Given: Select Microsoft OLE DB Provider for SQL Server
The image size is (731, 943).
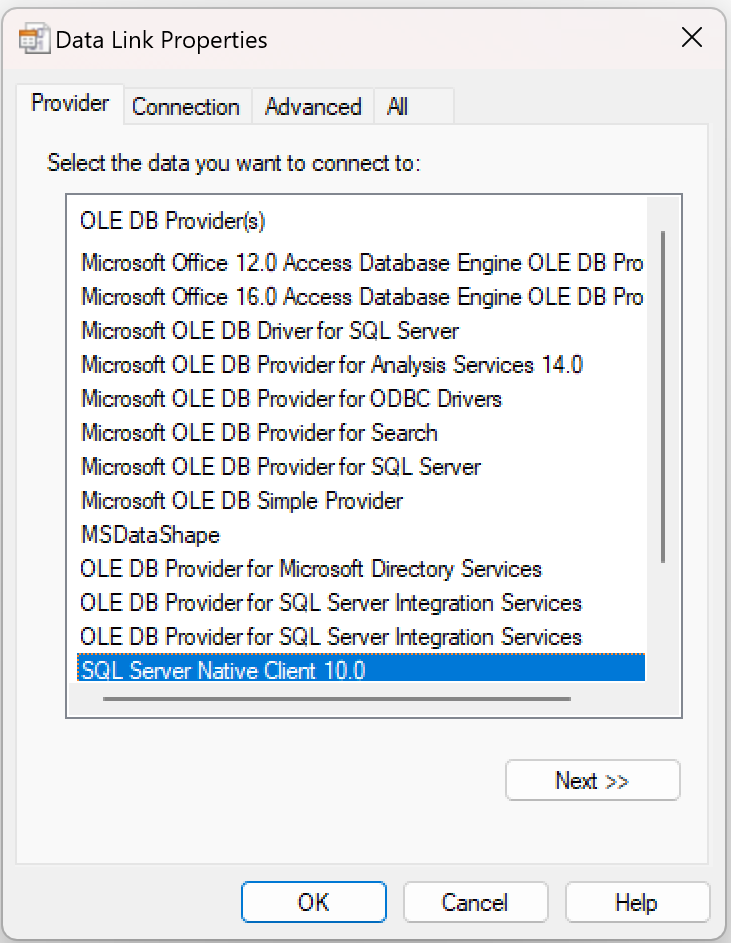Looking at the screenshot, I should [281, 467].
